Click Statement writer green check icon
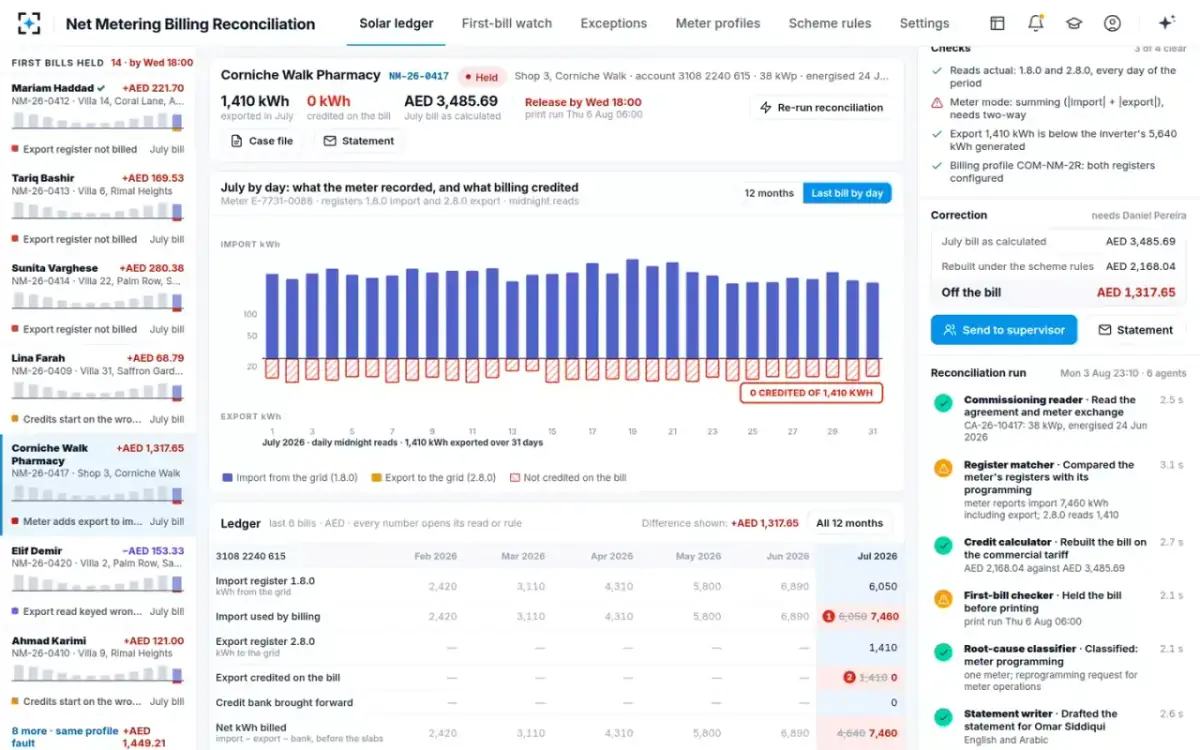The width and height of the screenshot is (1200, 750). (942, 717)
